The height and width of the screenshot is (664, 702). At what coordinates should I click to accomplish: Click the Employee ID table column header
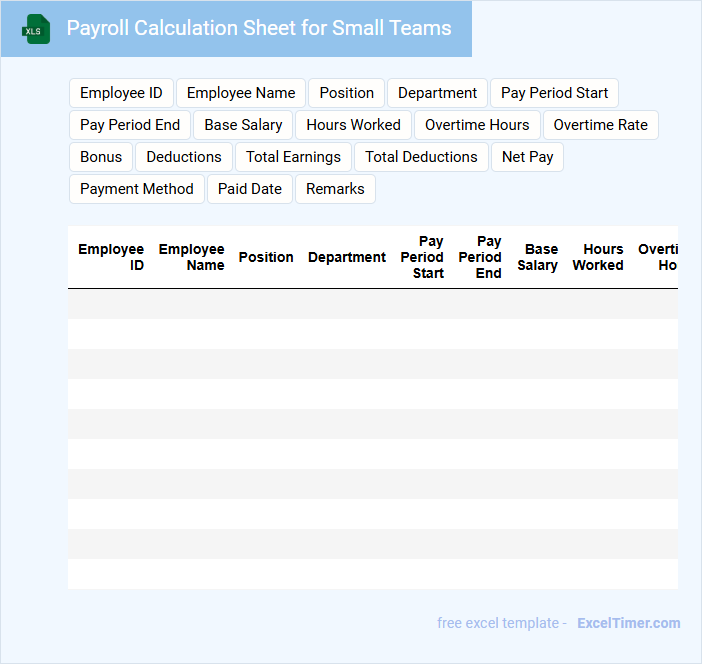click(111, 257)
